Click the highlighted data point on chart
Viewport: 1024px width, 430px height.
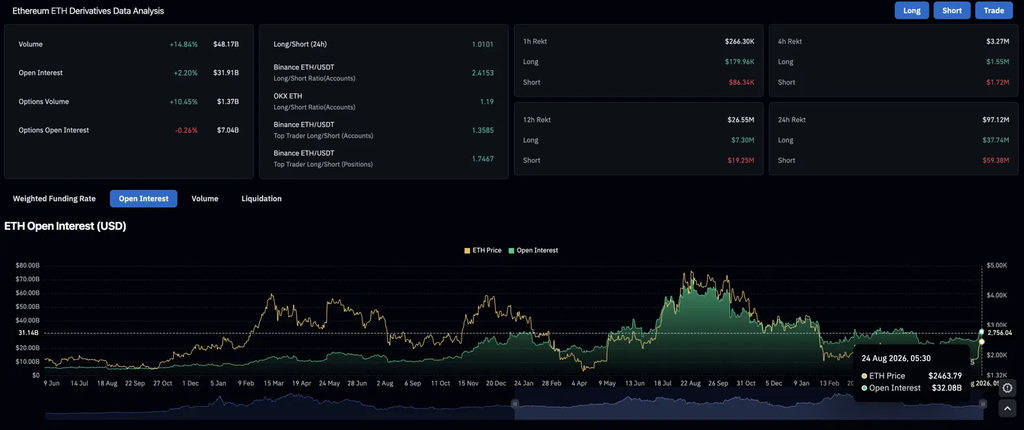[x=981, y=333]
